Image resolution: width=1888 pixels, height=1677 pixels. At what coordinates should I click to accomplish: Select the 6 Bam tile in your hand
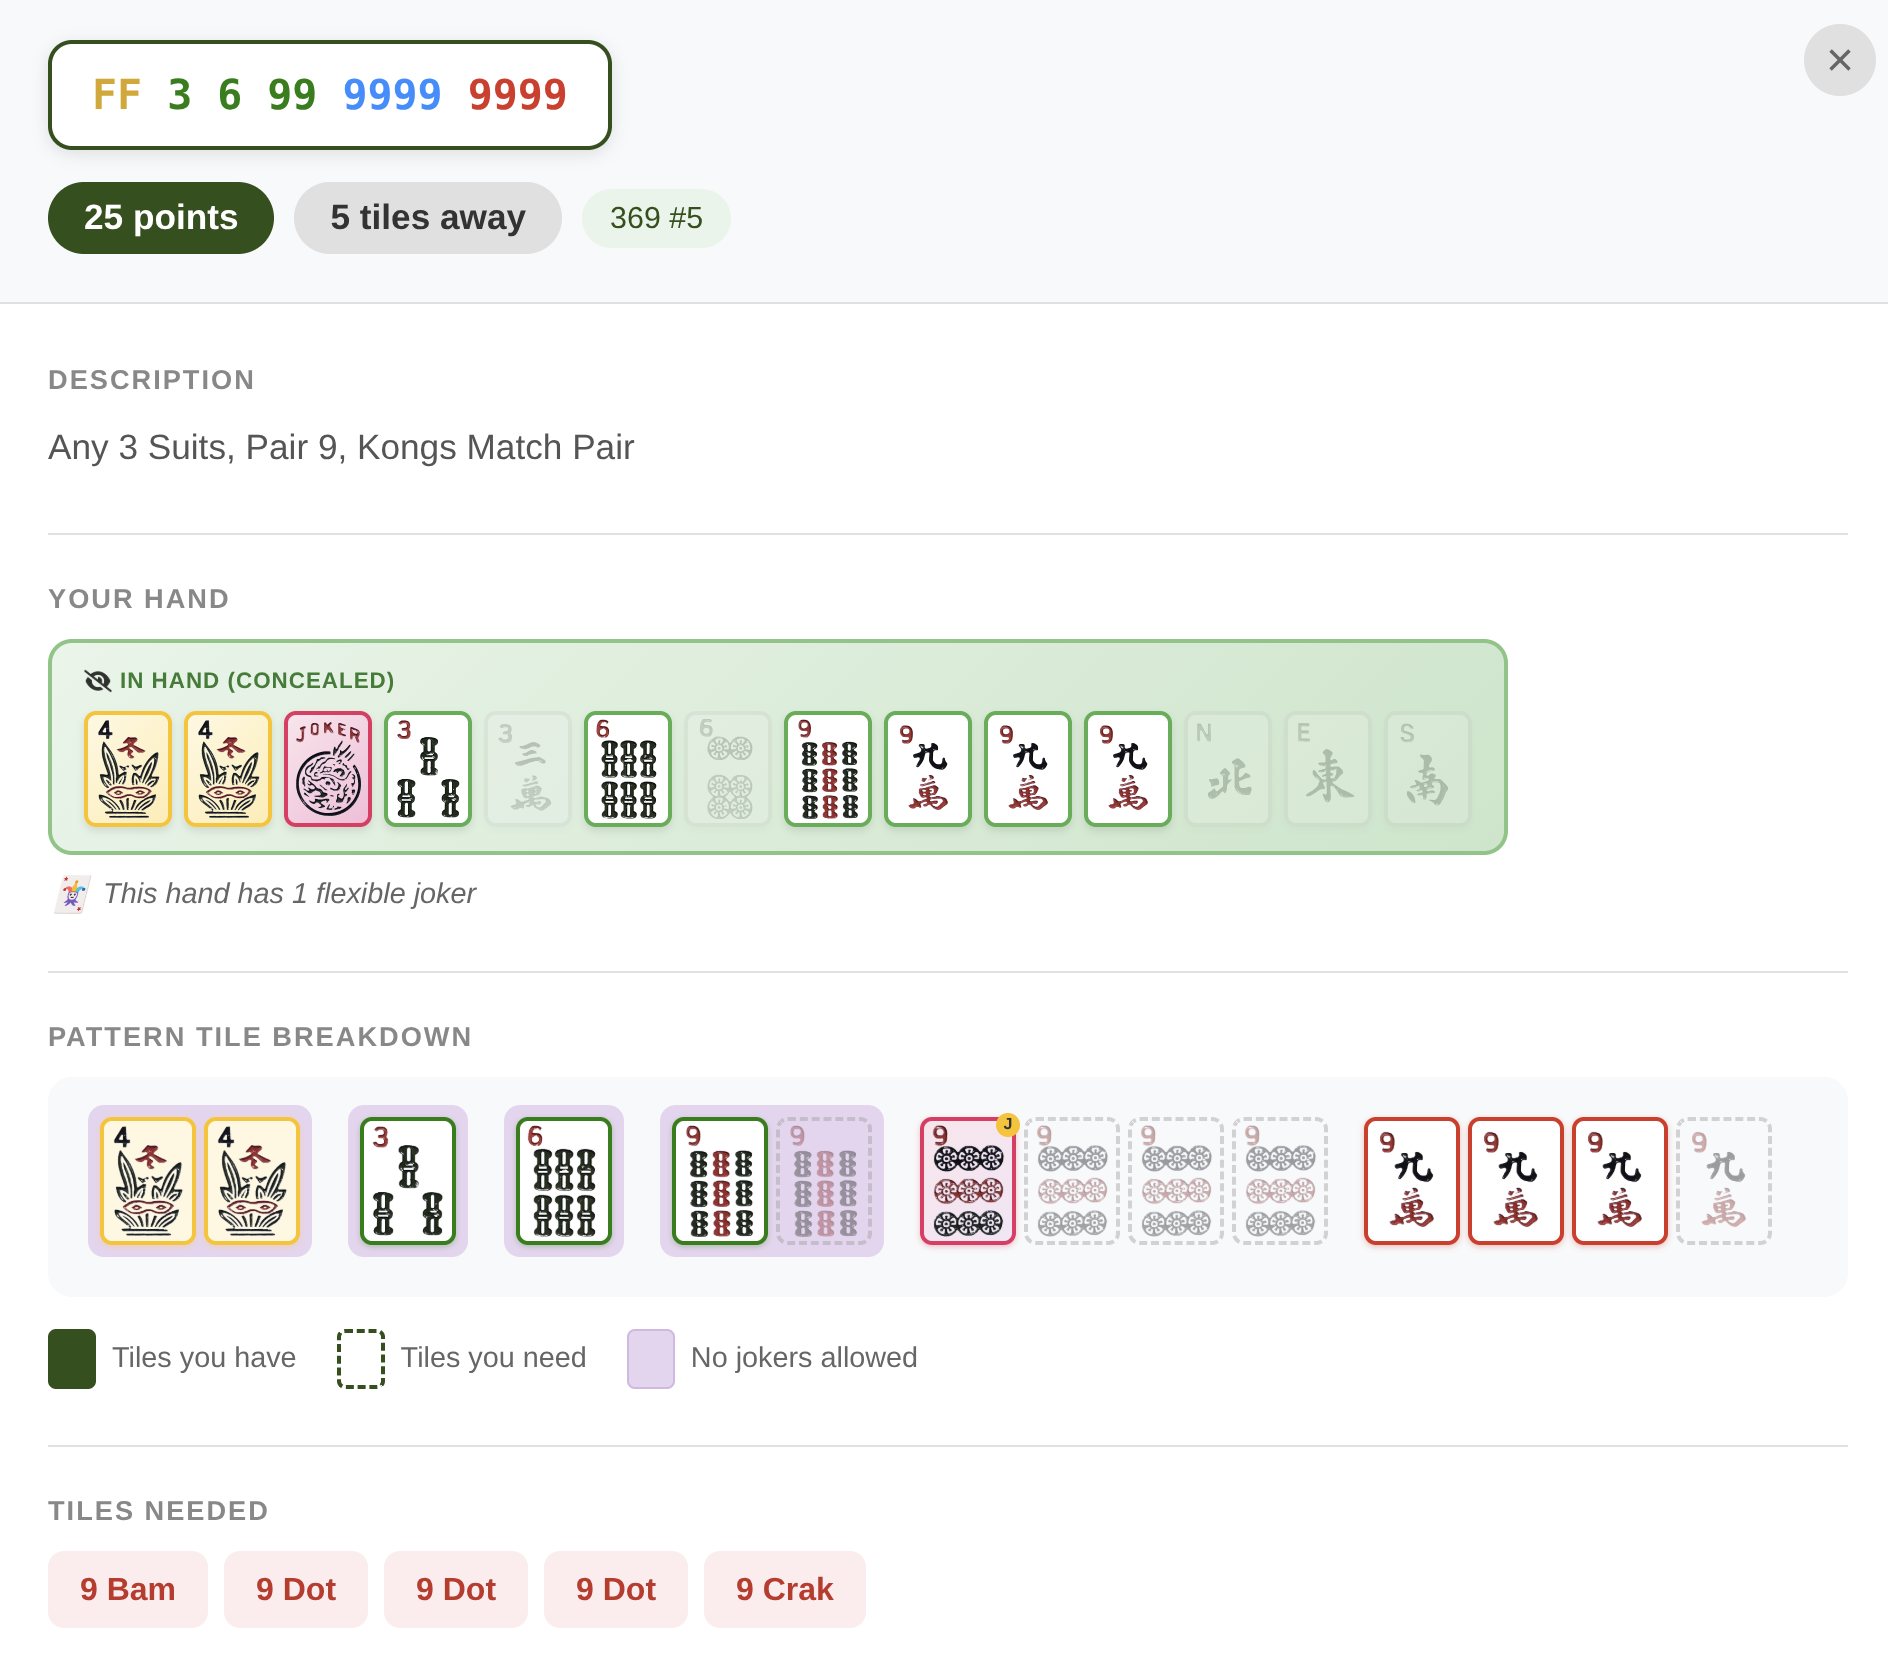coord(627,768)
